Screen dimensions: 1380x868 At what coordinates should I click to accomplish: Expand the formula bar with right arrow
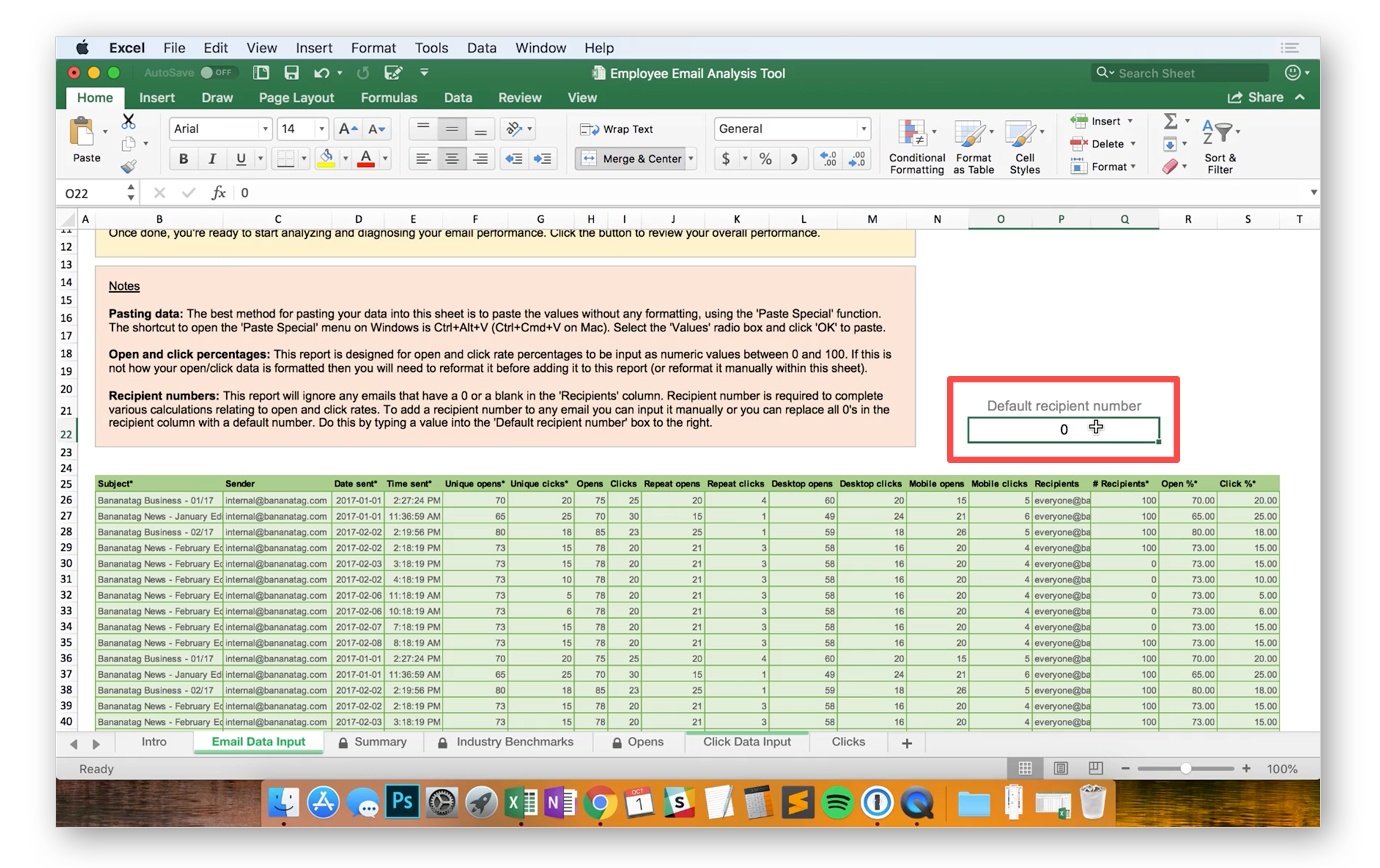1313,193
